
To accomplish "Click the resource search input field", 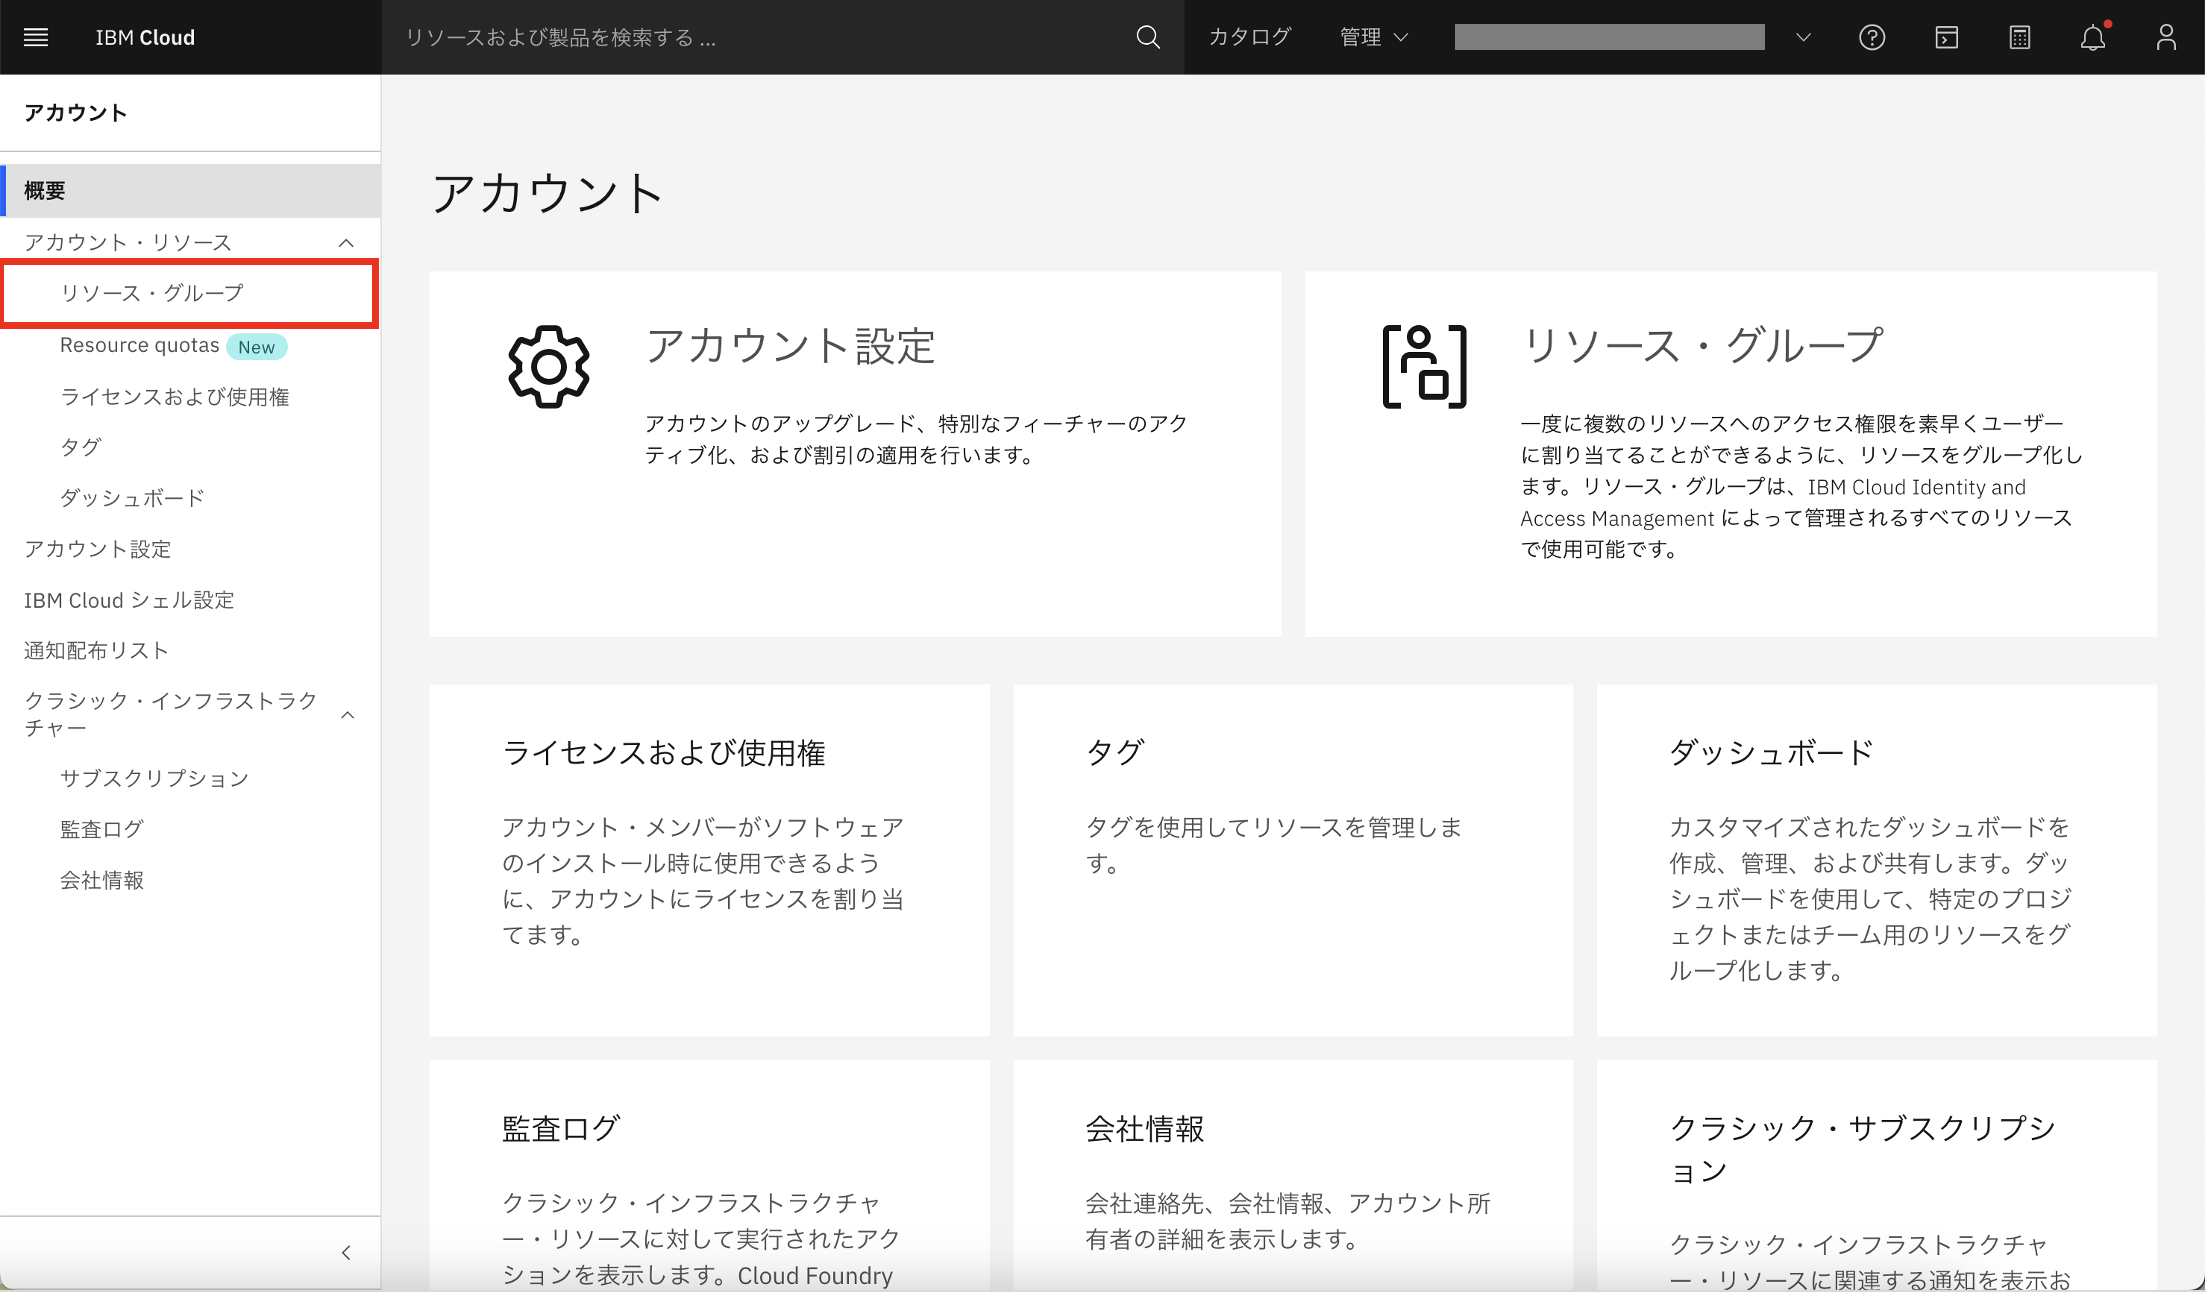I will [x=760, y=37].
